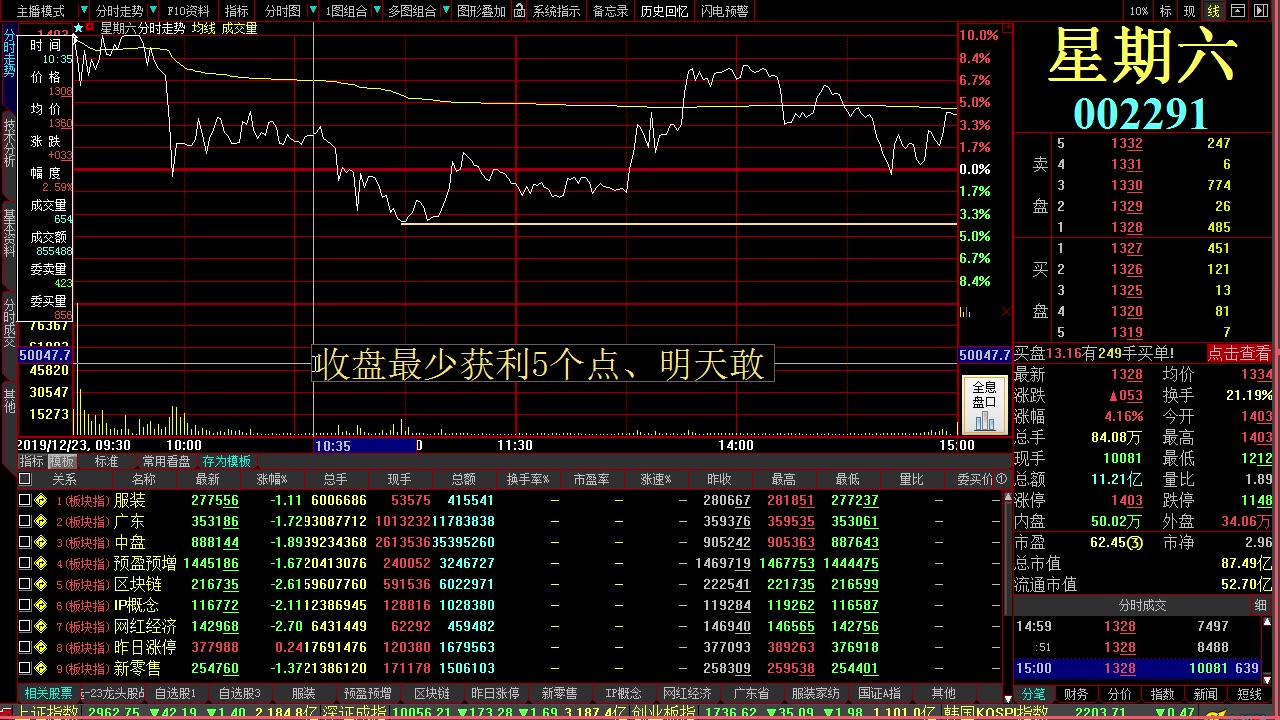Open 系统指示 in the toolbar

point(556,11)
